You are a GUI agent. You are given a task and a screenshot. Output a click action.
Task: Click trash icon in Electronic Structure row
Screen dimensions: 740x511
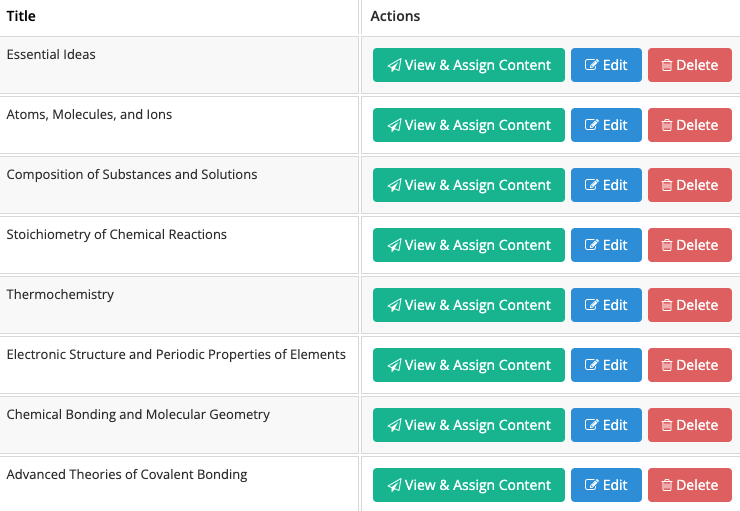666,365
